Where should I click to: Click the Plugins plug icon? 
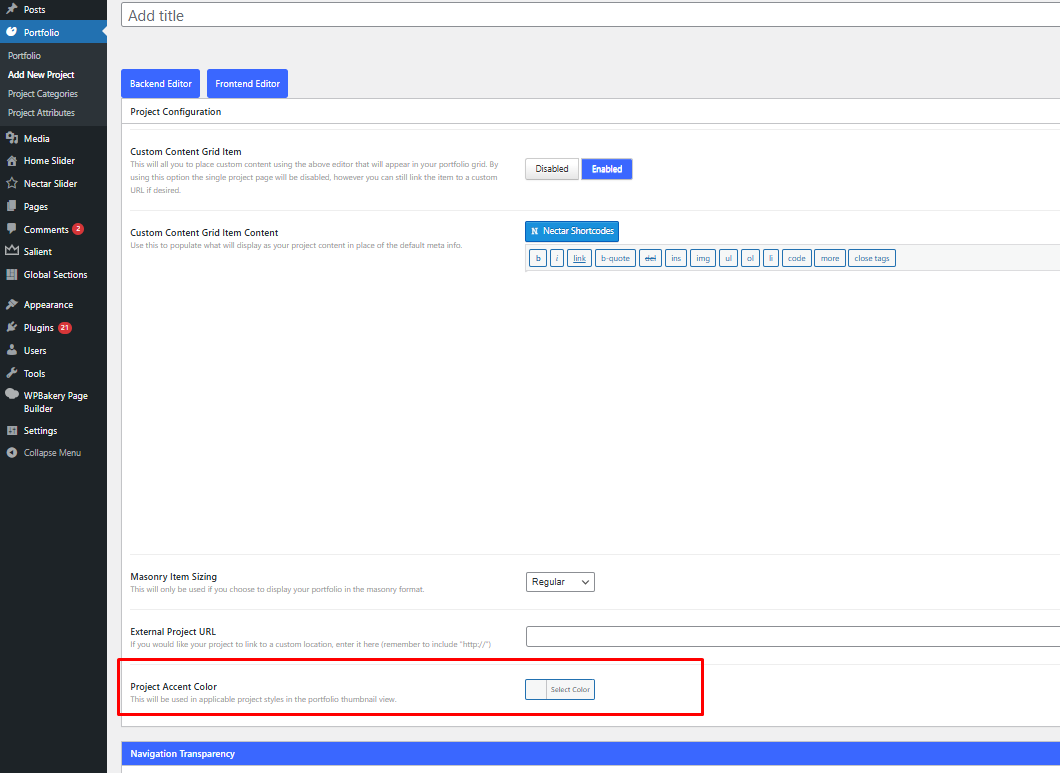[12, 328]
